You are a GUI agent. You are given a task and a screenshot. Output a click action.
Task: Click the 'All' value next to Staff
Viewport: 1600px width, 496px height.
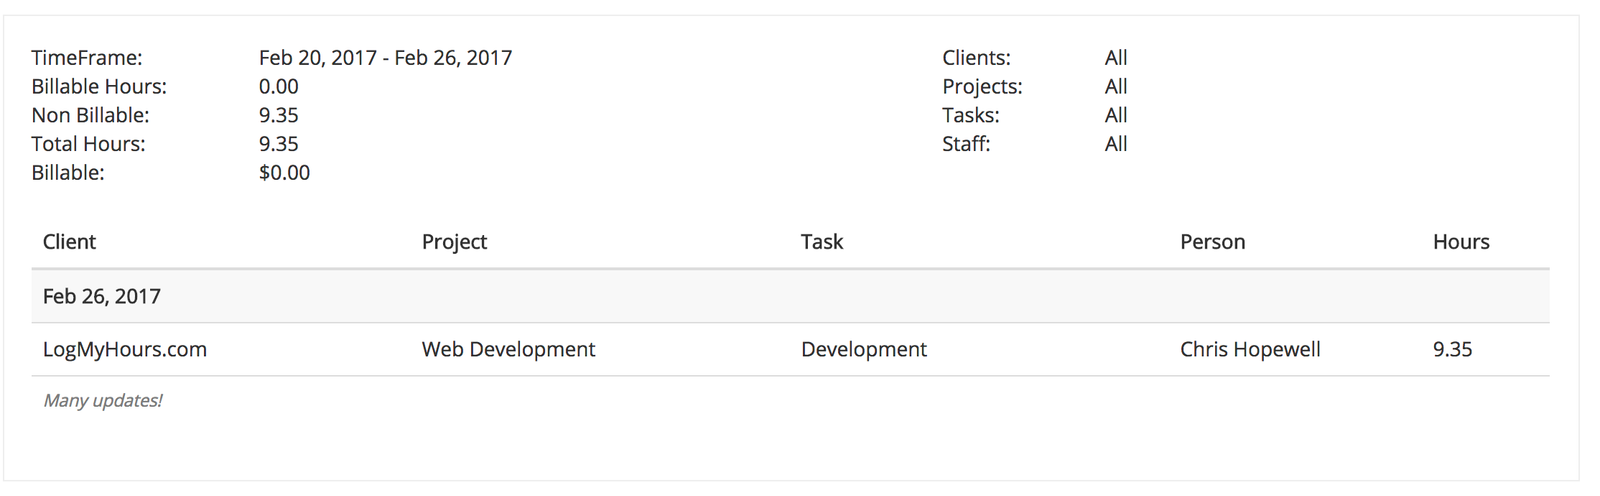(x=1116, y=144)
